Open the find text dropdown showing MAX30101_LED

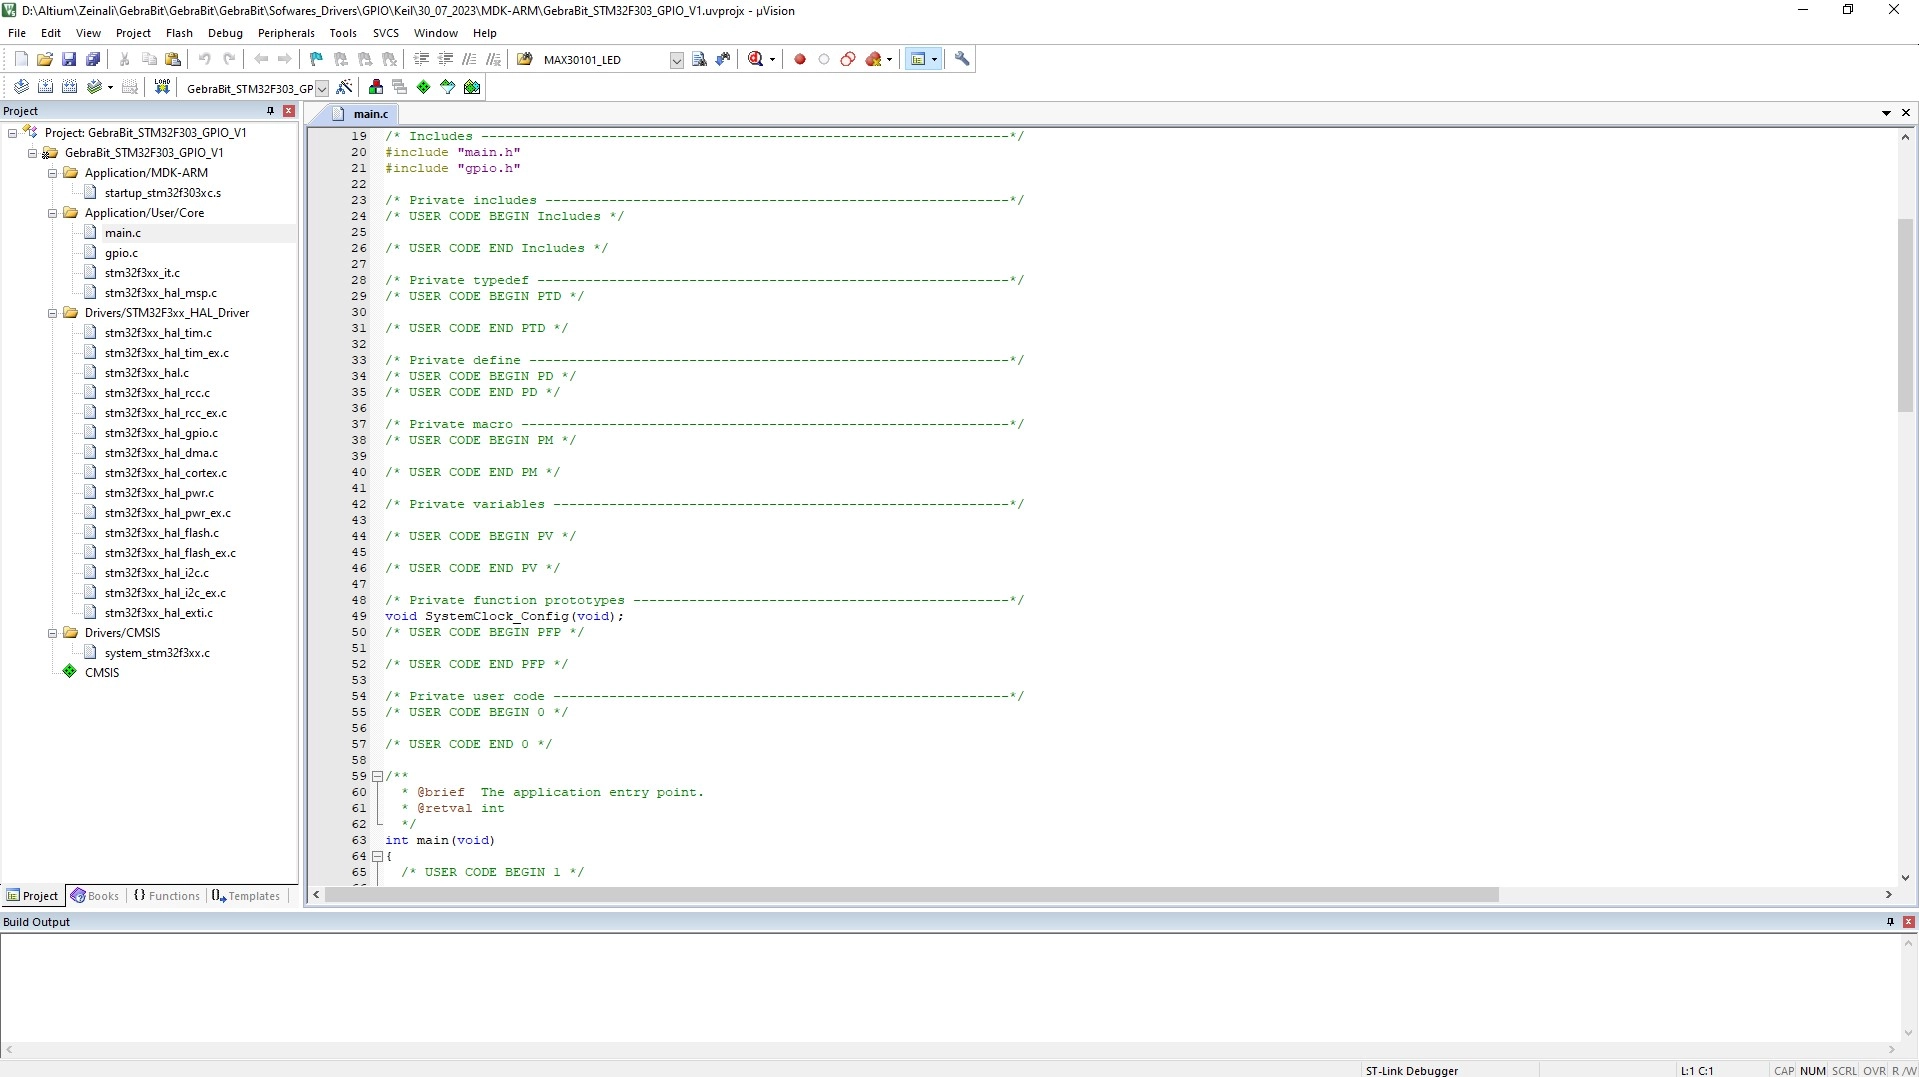(676, 60)
